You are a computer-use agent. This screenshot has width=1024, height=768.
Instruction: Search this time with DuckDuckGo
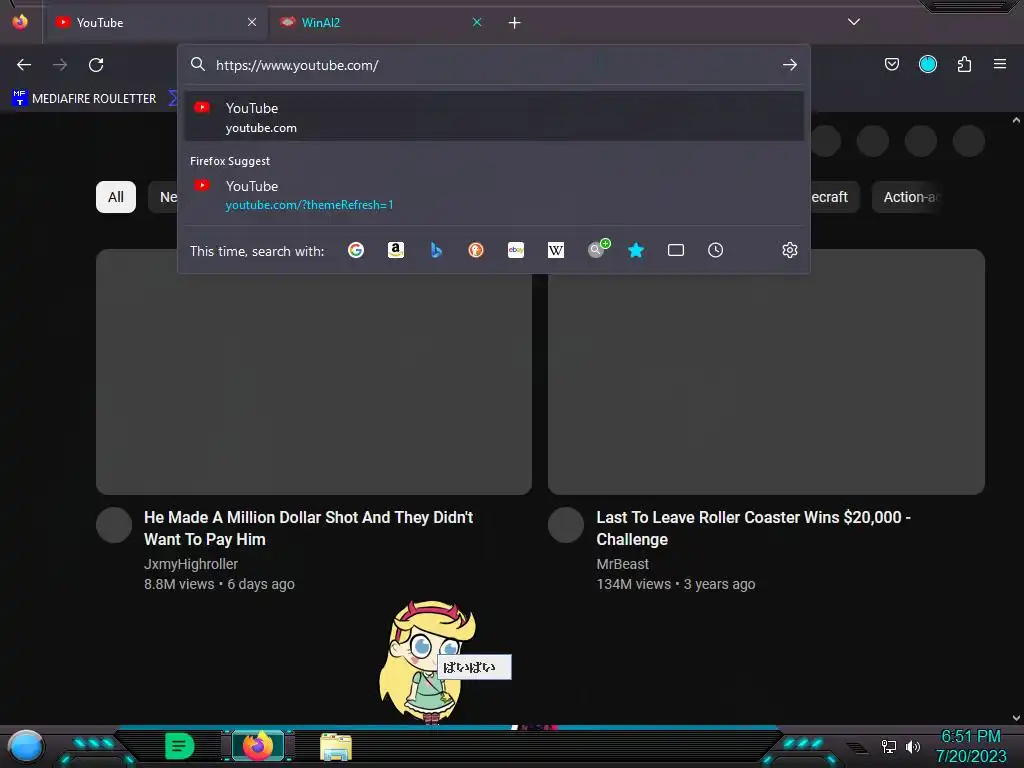[x=476, y=250]
